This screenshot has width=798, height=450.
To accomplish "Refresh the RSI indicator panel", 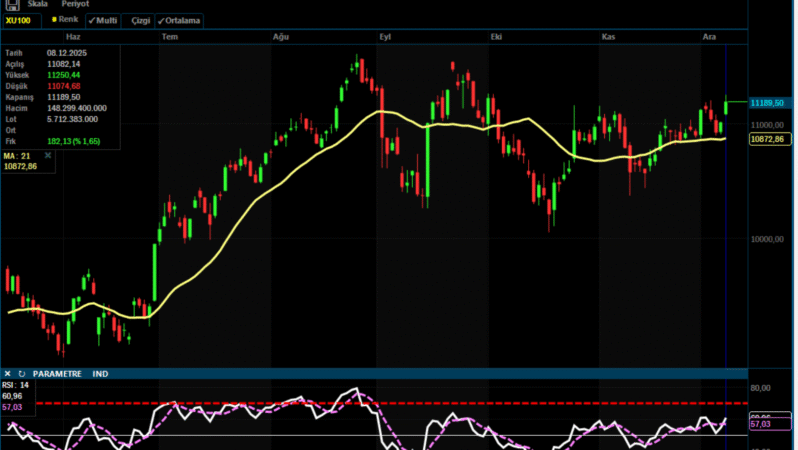I will point(22,374).
